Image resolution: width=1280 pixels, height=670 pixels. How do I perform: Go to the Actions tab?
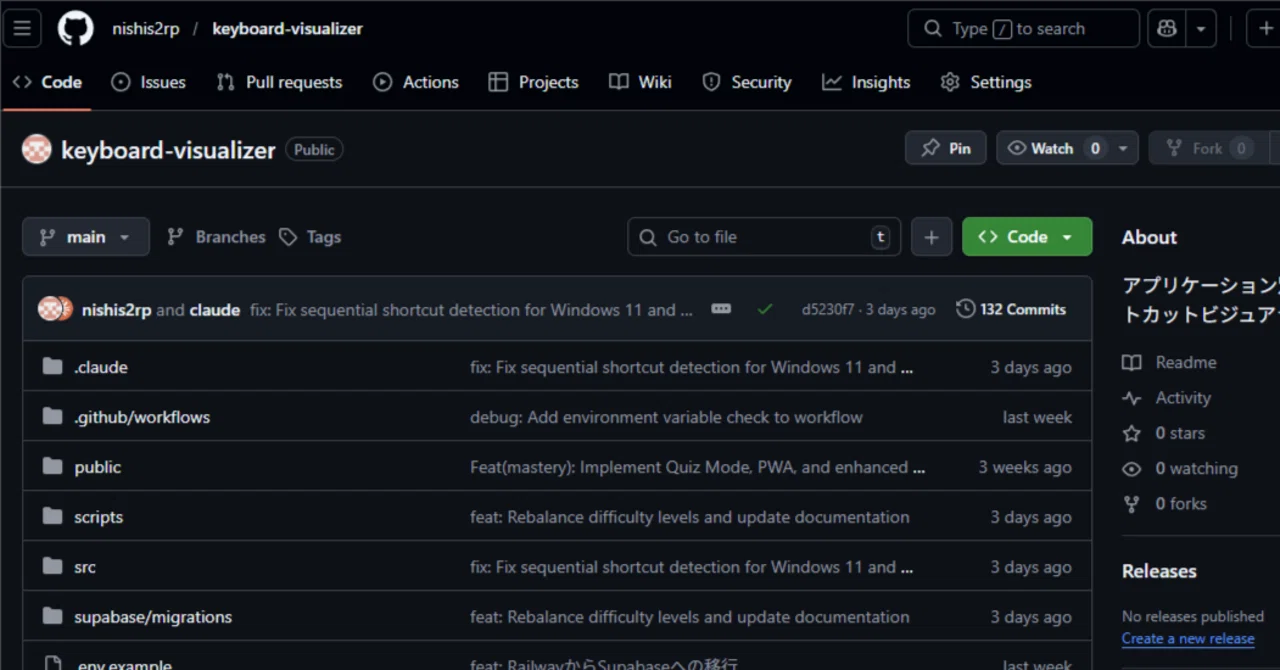[415, 82]
